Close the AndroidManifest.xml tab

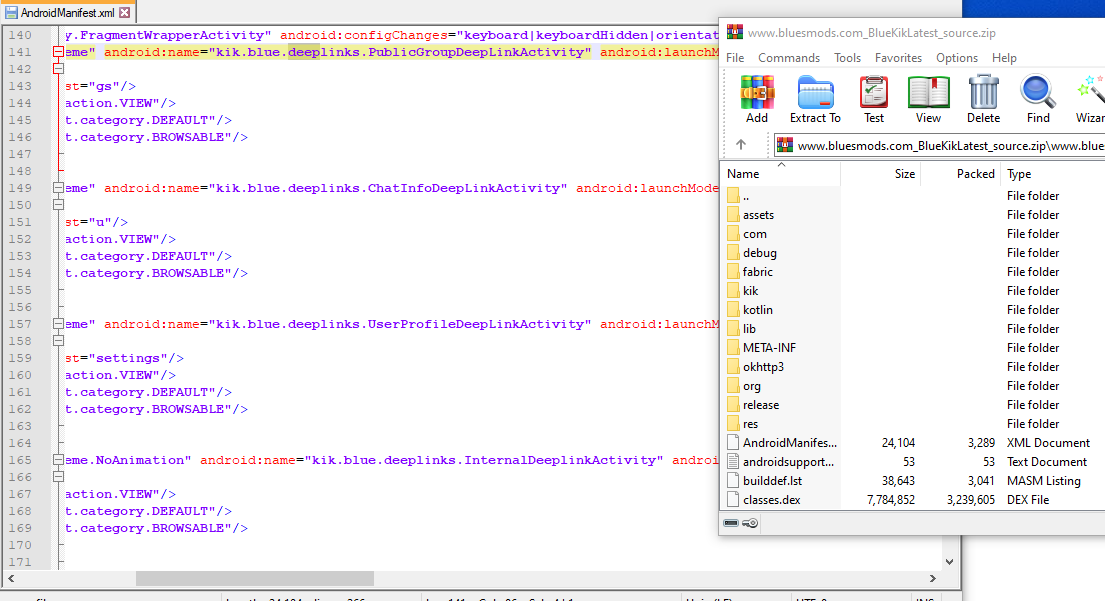click(x=125, y=13)
